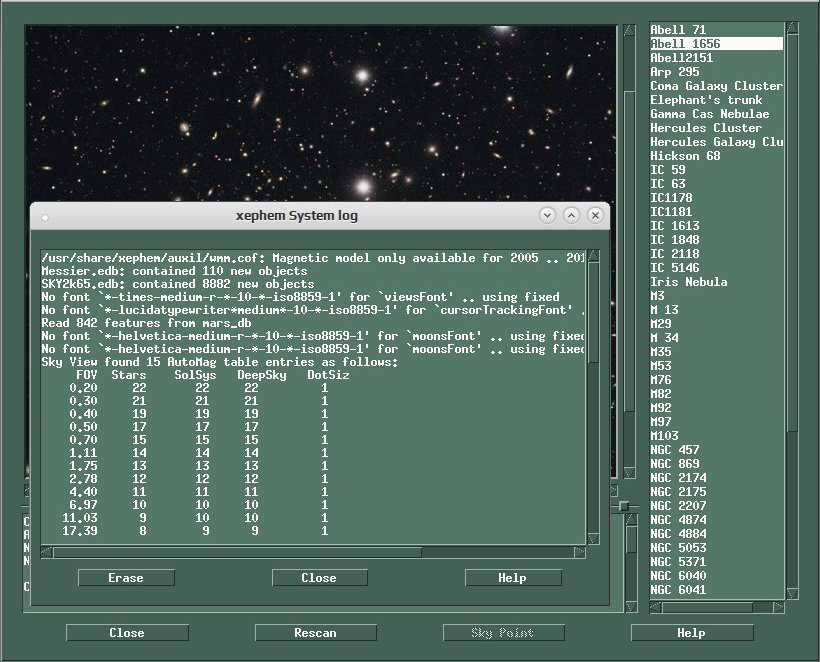This screenshot has height=662, width=820.
Task: Pick Iris Nebula from list
Action: coord(716,282)
